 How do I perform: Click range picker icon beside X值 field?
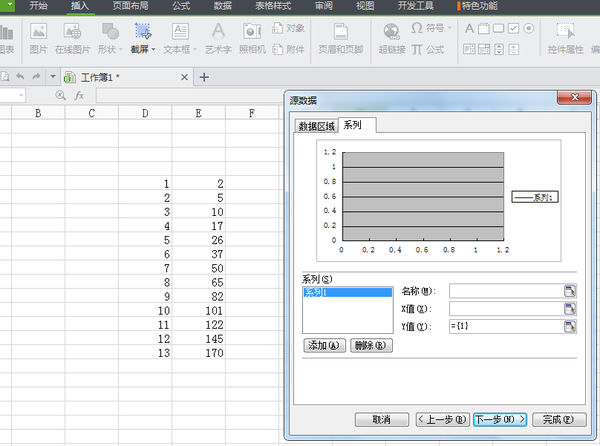click(570, 309)
